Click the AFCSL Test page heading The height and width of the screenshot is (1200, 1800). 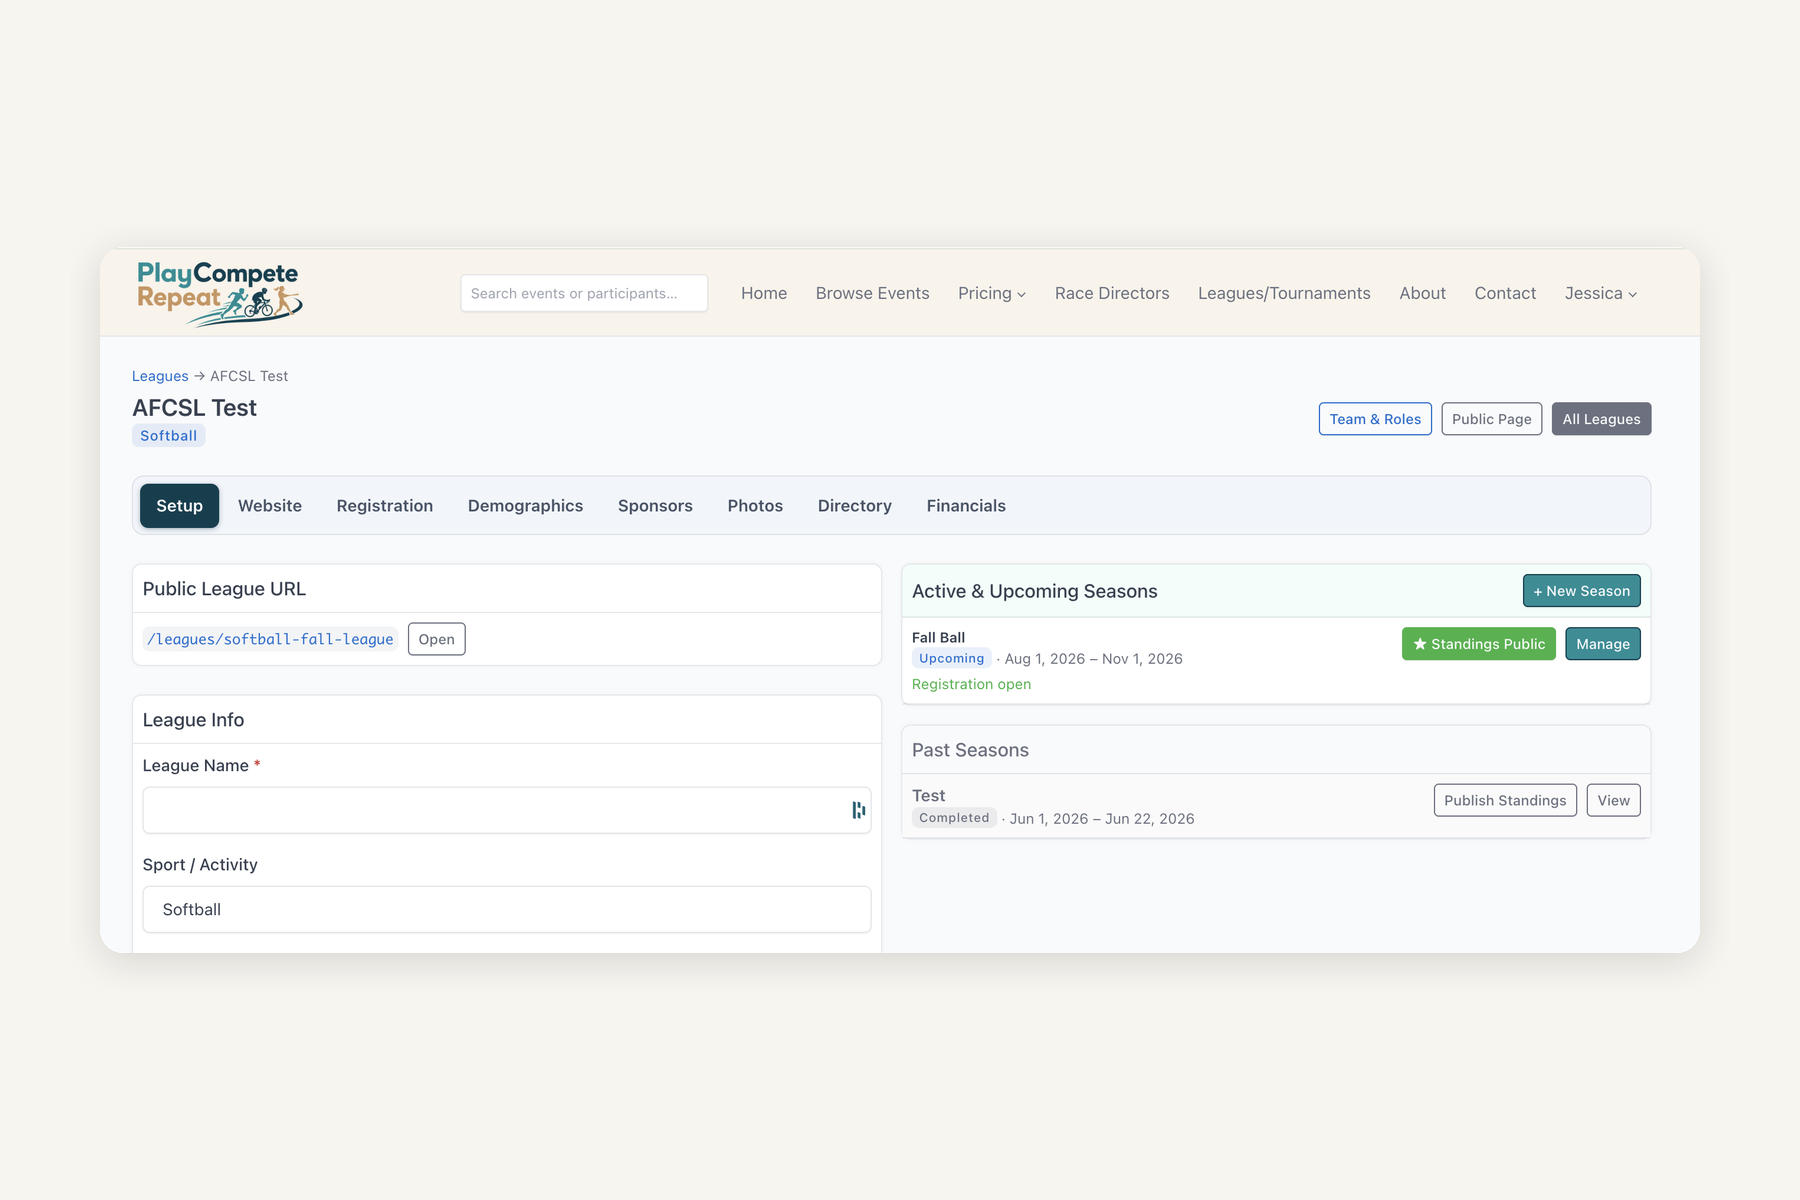(x=194, y=408)
